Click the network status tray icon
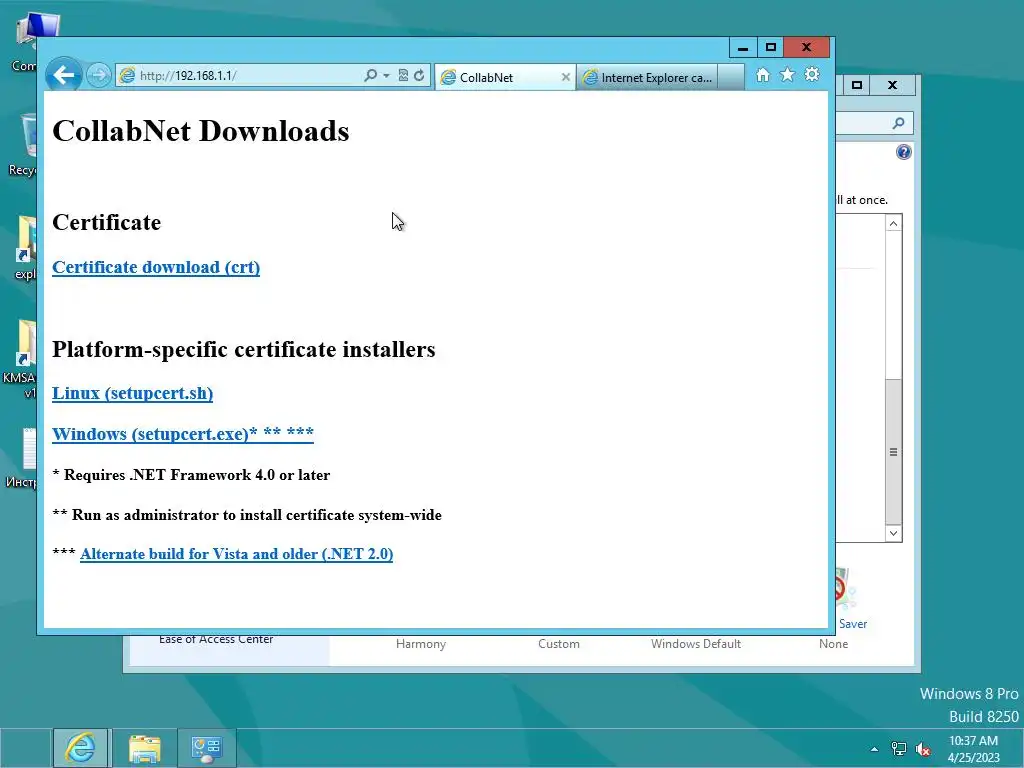1024x768 pixels. pos(899,749)
